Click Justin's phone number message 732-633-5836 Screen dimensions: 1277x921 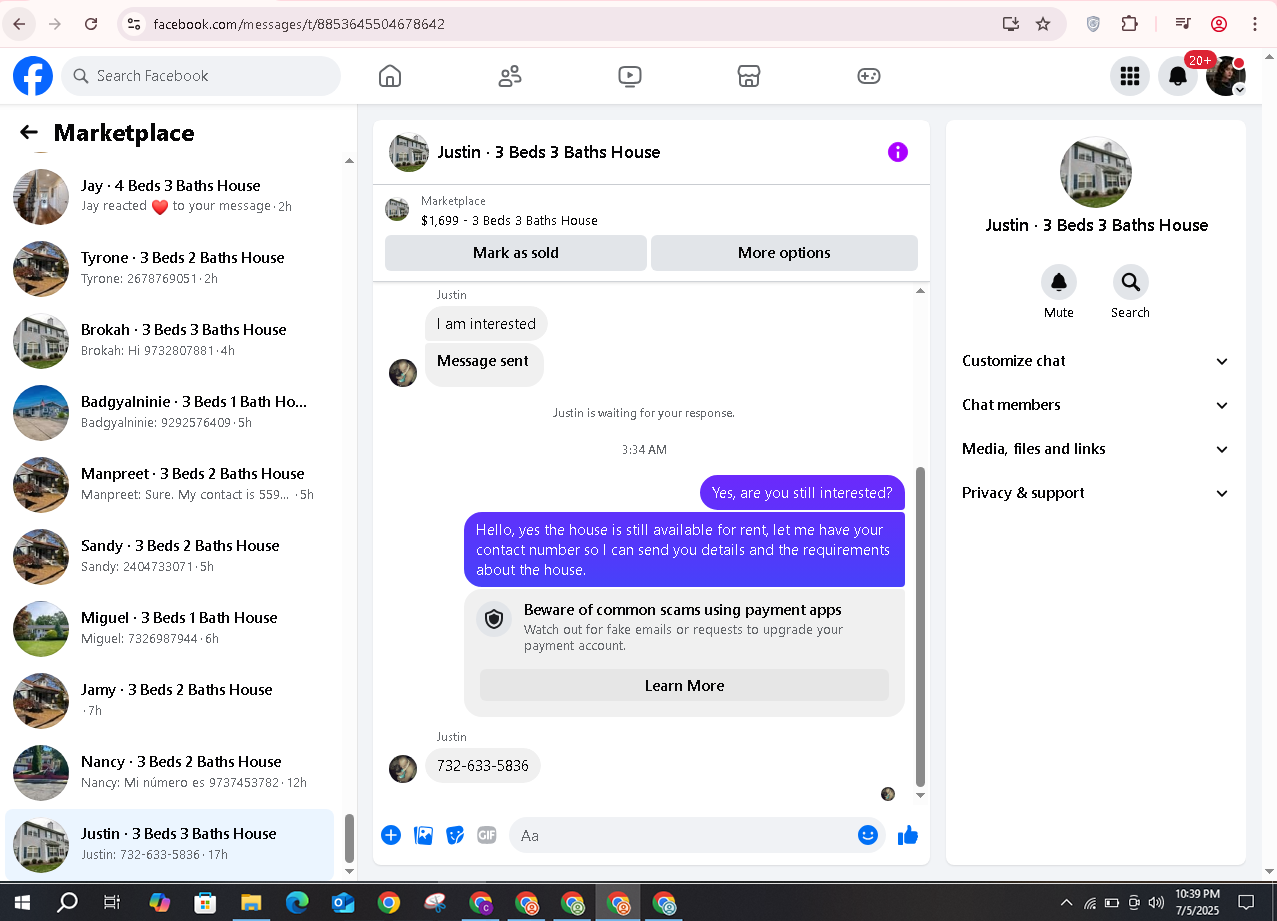483,766
